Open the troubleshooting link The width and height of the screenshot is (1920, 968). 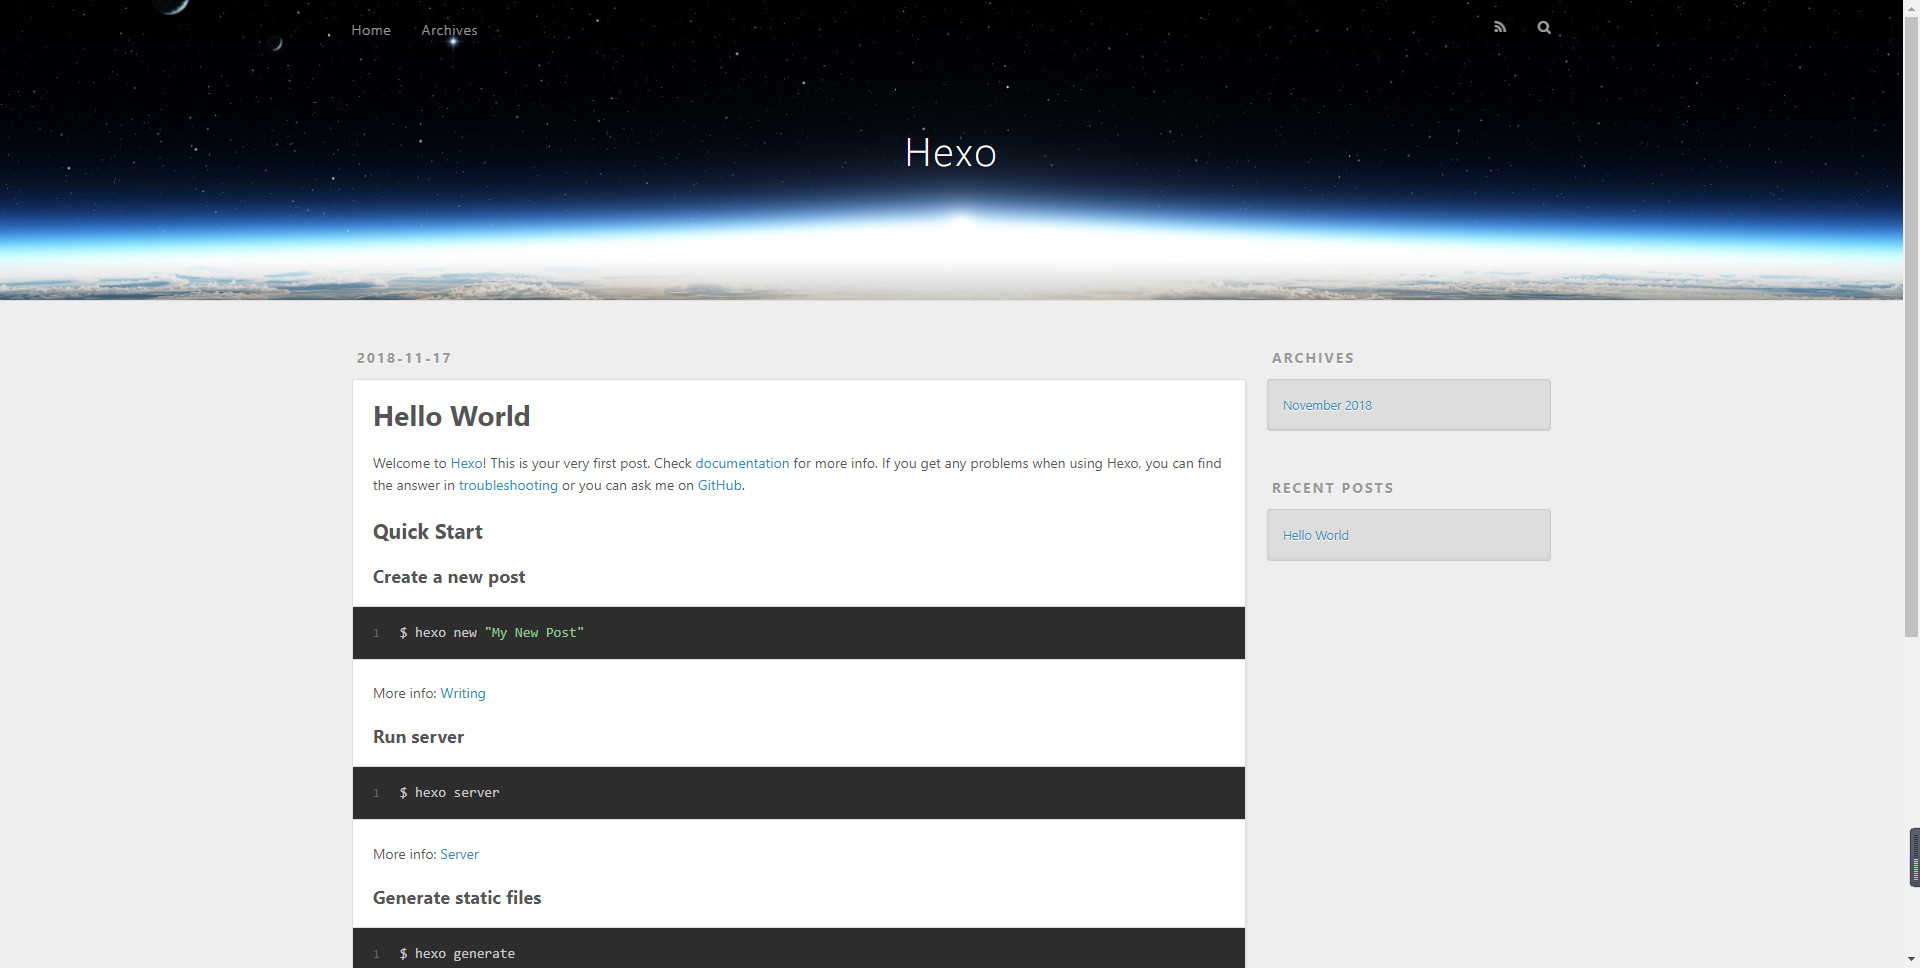pyautogui.click(x=508, y=485)
